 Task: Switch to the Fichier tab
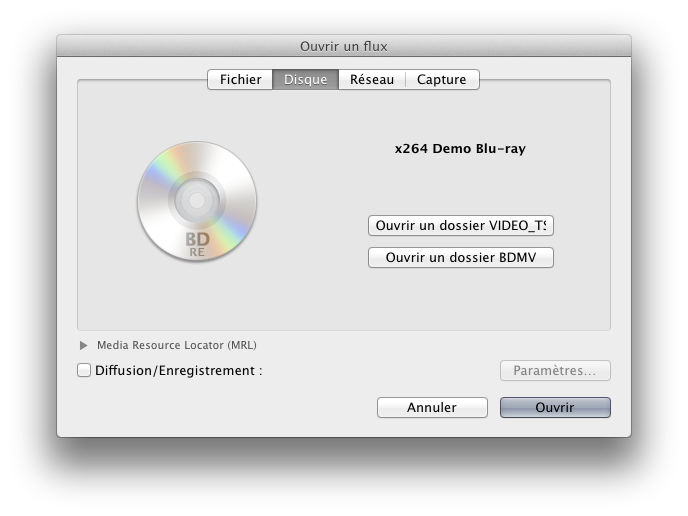pos(240,79)
